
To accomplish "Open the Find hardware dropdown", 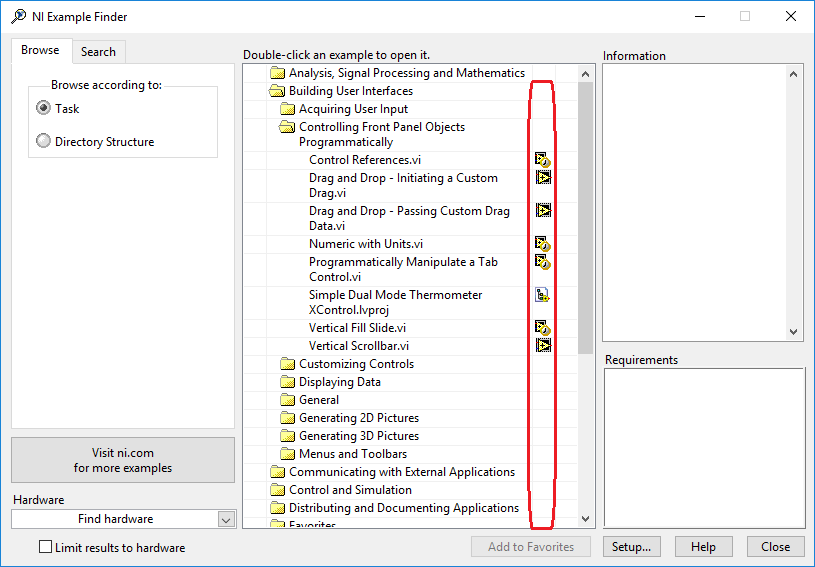I will [226, 519].
